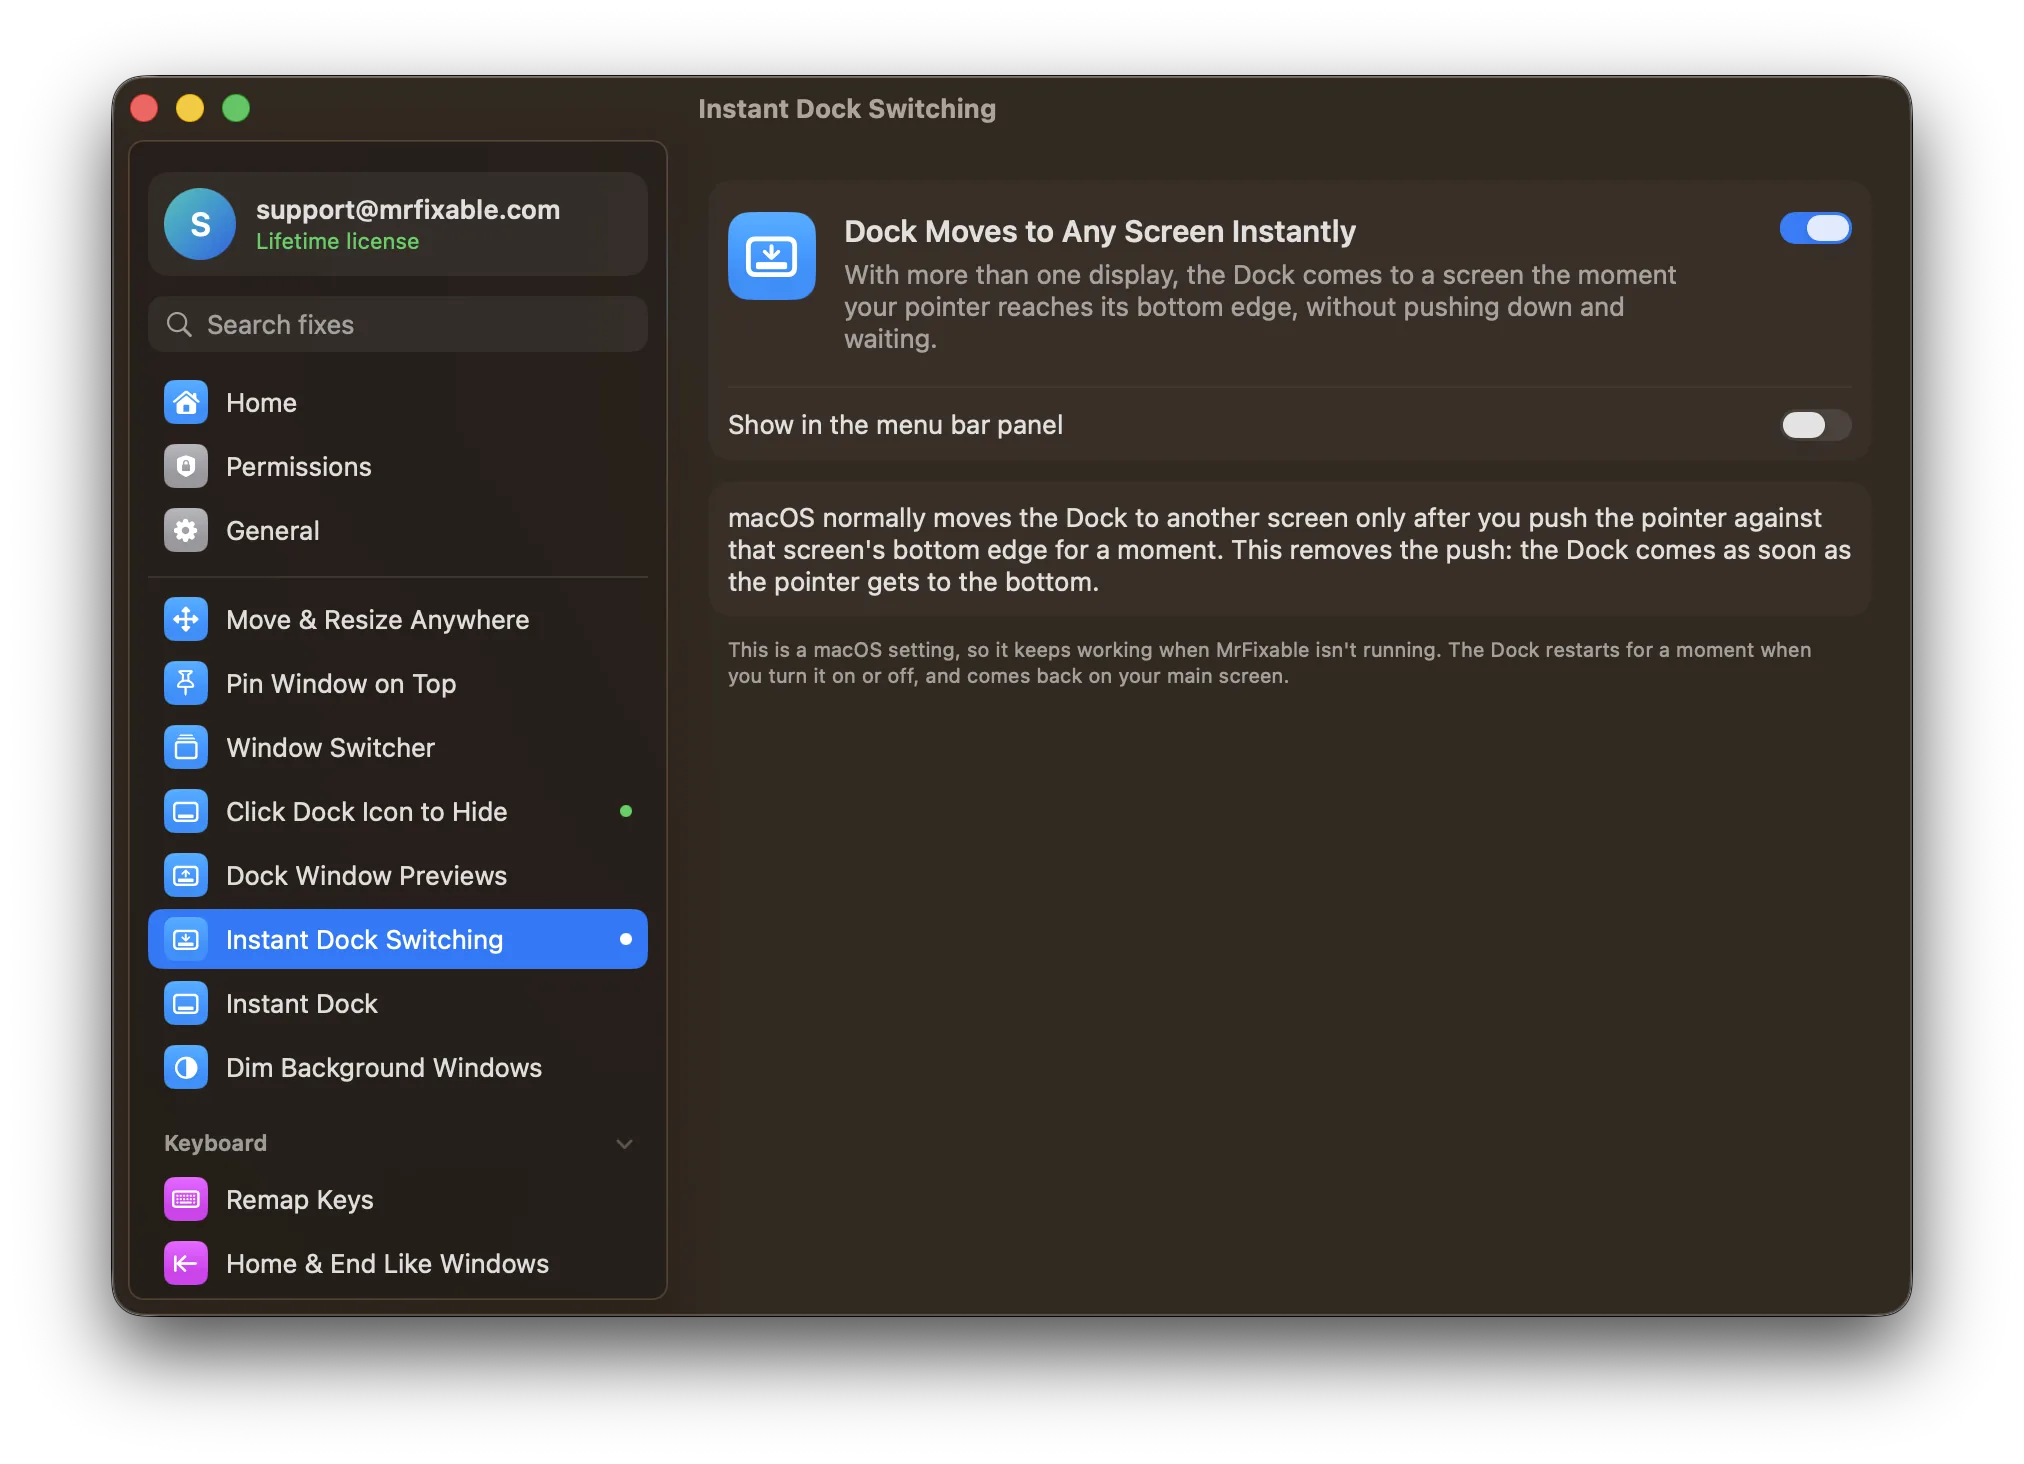Click the Remap Keys keyboard icon
2024x1464 pixels.
click(x=186, y=1200)
